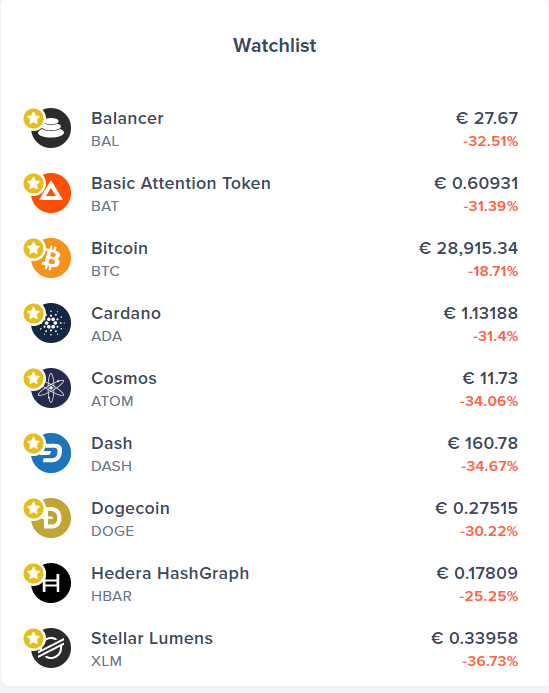549x693 pixels.
Task: Click the Cardano coin logo
Action: 51,323
